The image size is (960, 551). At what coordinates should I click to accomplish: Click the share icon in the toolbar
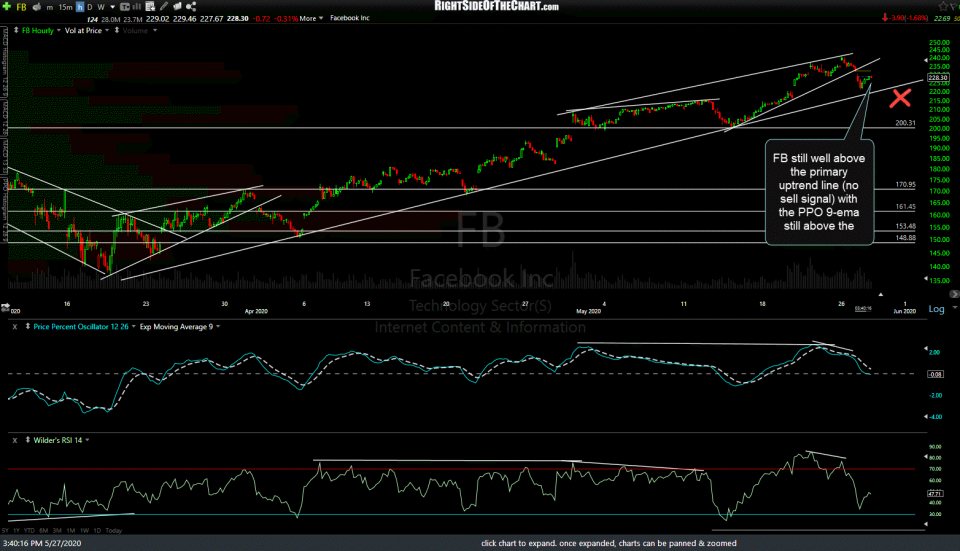(x=191, y=7)
